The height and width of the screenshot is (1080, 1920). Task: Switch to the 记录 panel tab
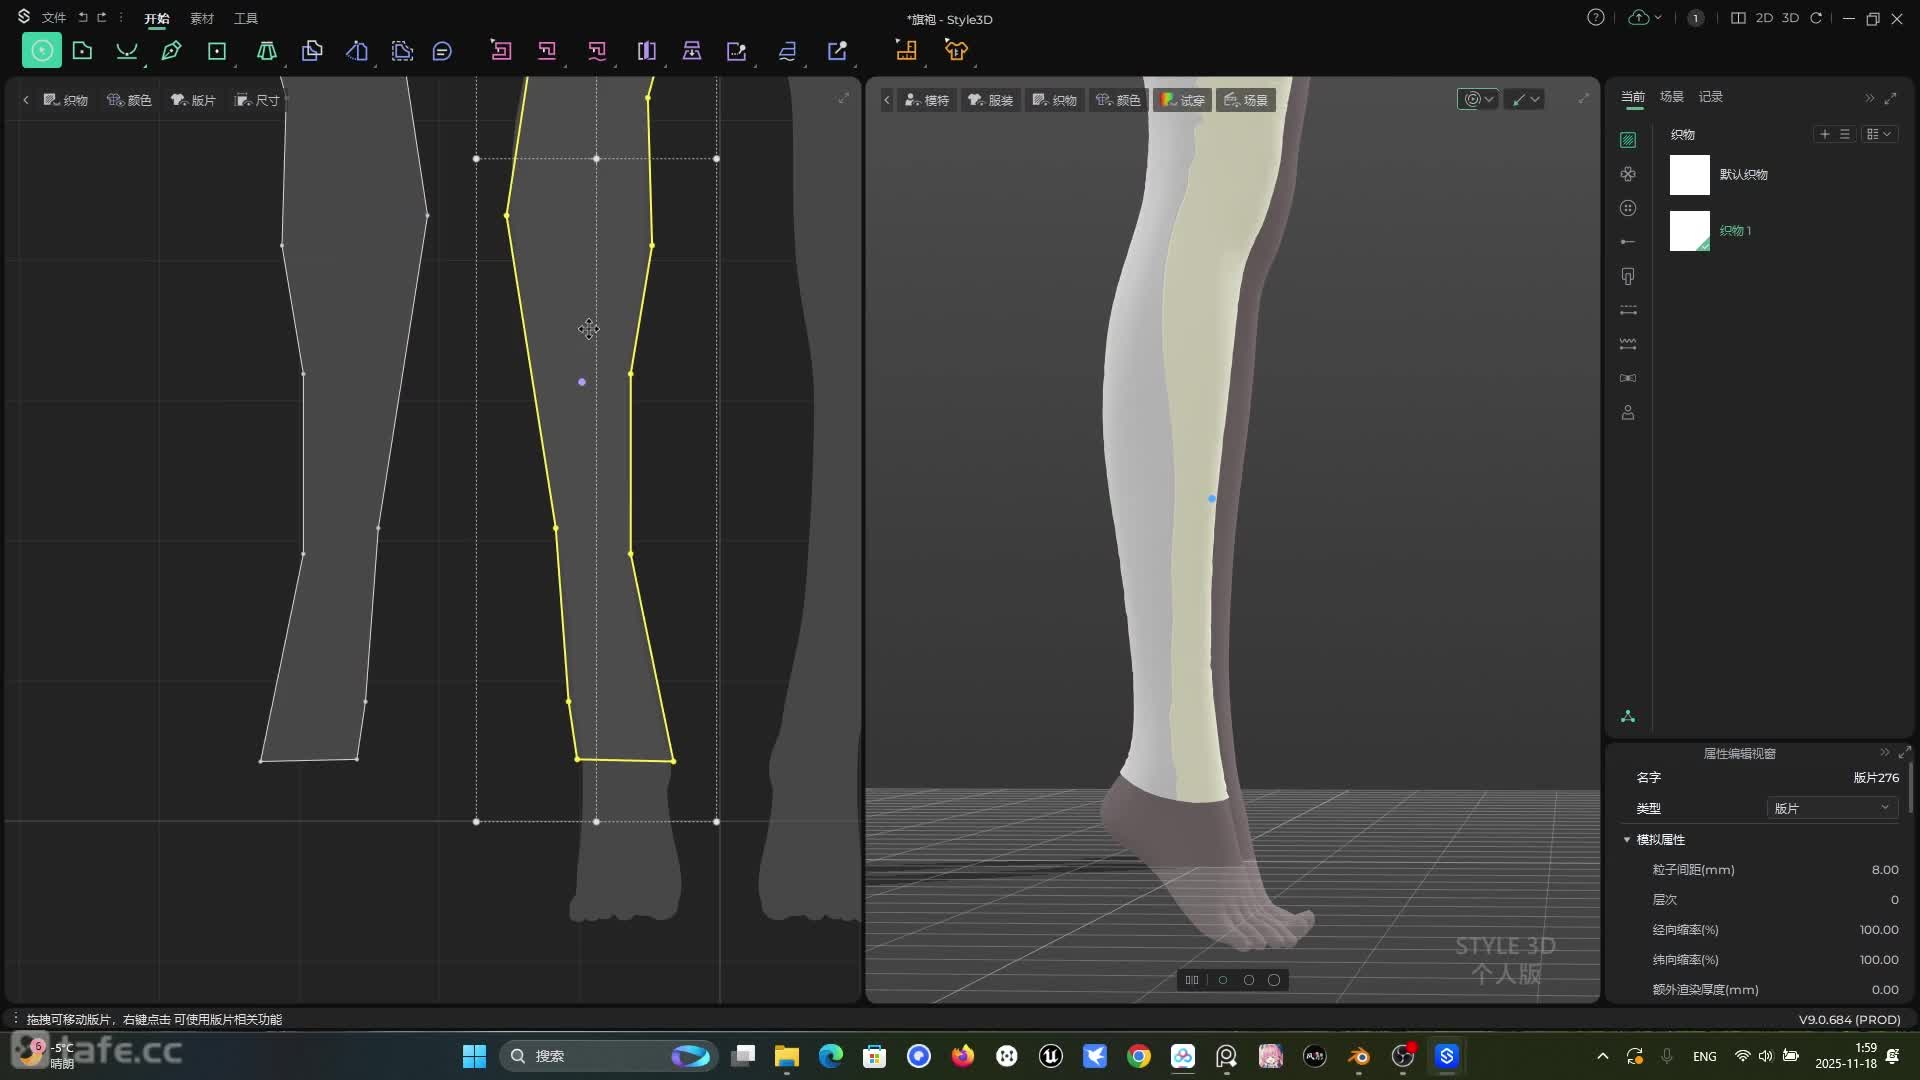click(x=1710, y=96)
